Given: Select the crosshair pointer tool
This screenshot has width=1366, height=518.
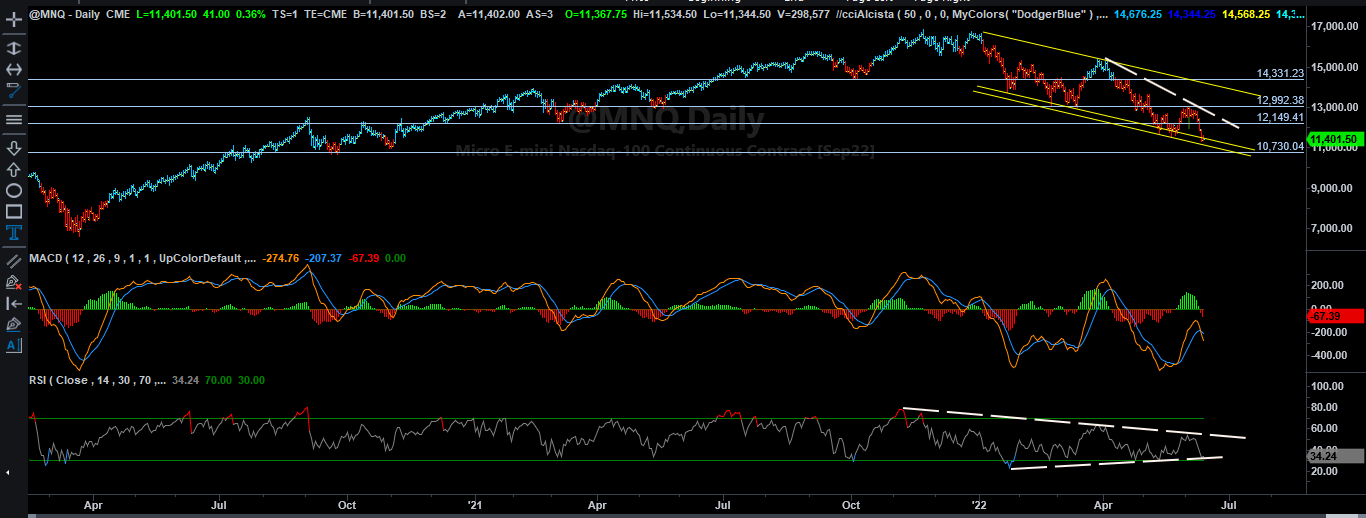Looking at the screenshot, I should [x=14, y=19].
